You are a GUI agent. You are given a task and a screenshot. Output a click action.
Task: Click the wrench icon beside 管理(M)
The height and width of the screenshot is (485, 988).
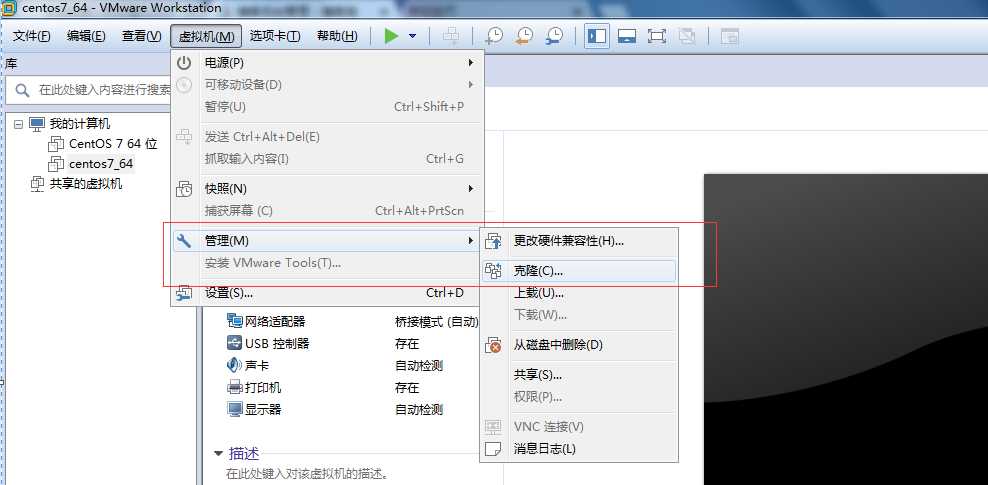point(184,241)
